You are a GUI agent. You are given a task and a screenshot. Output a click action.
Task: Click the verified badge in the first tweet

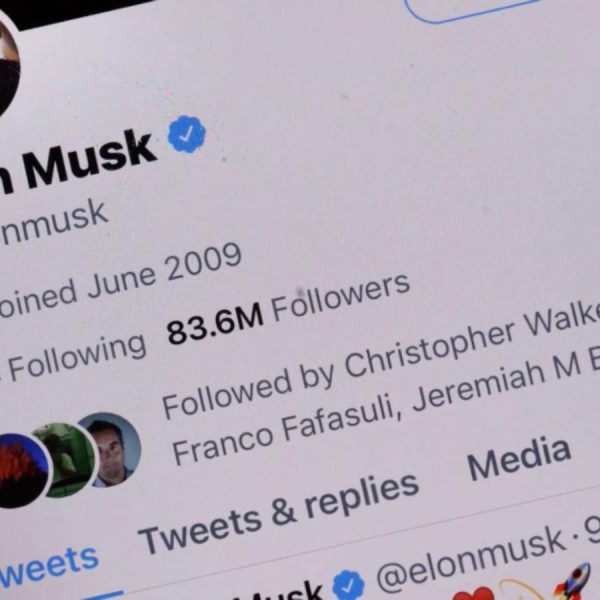click(x=348, y=585)
